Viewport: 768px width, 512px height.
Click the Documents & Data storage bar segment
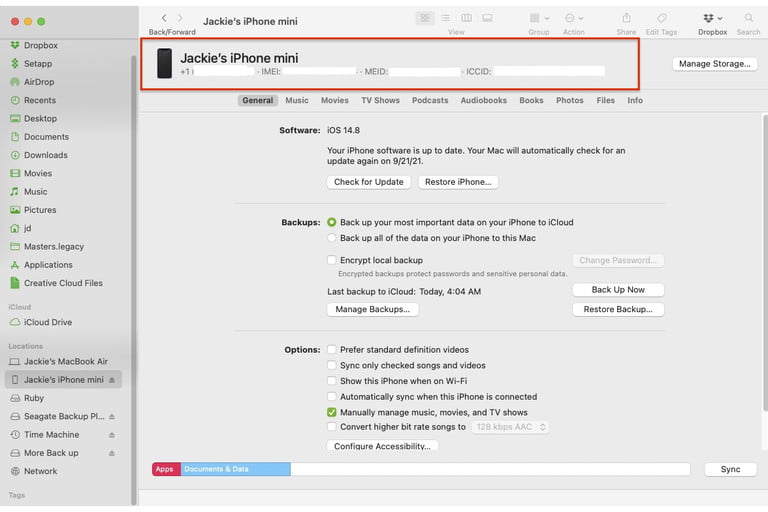(x=235, y=469)
